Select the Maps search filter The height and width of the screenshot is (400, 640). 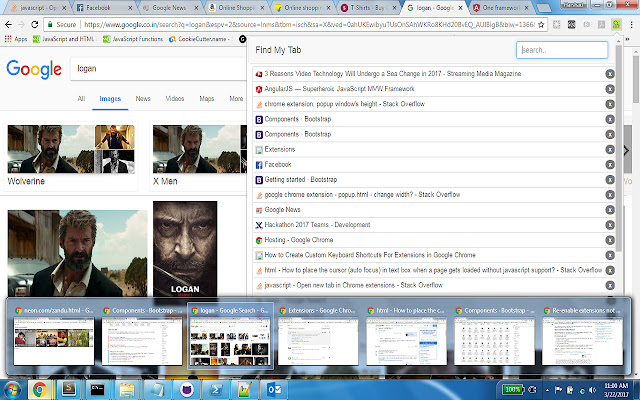pyautogui.click(x=207, y=99)
